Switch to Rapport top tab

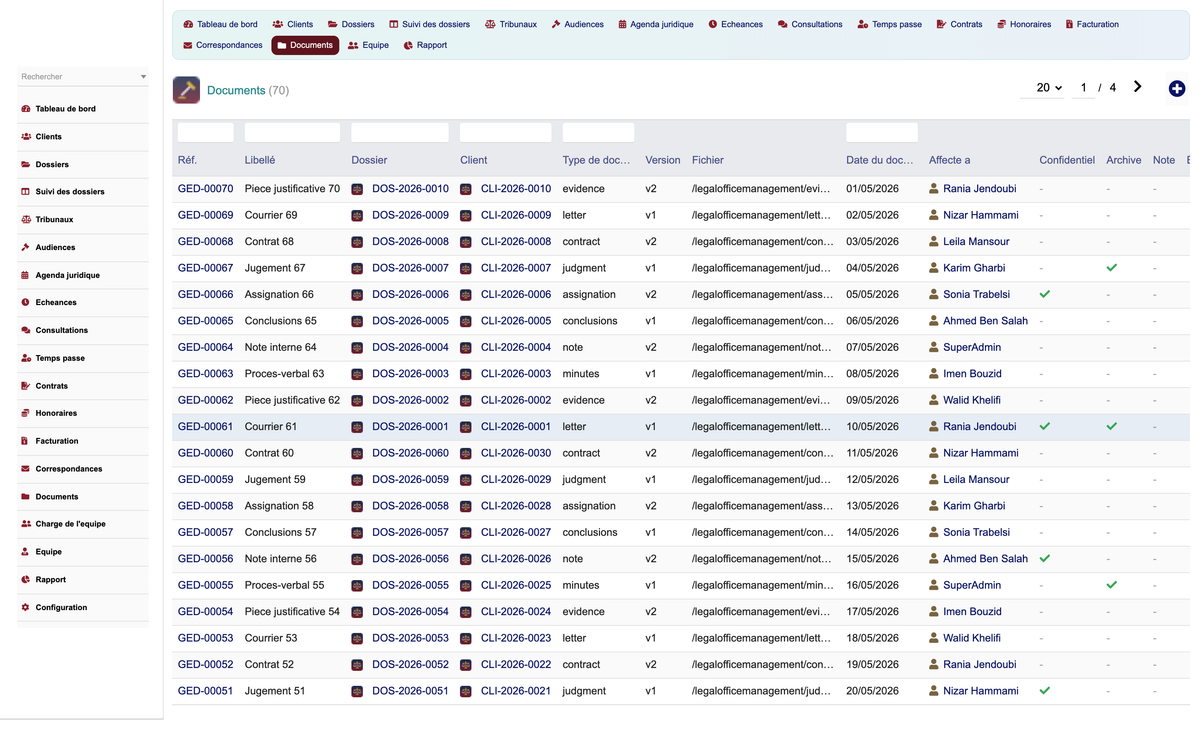[425, 45]
